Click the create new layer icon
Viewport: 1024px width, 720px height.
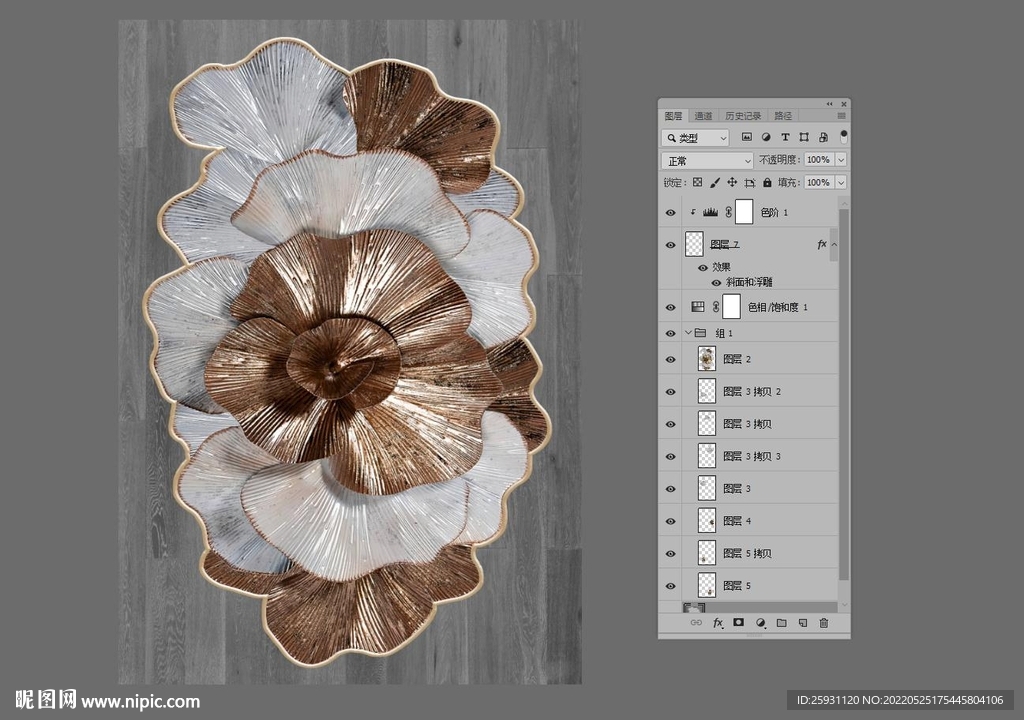(802, 623)
